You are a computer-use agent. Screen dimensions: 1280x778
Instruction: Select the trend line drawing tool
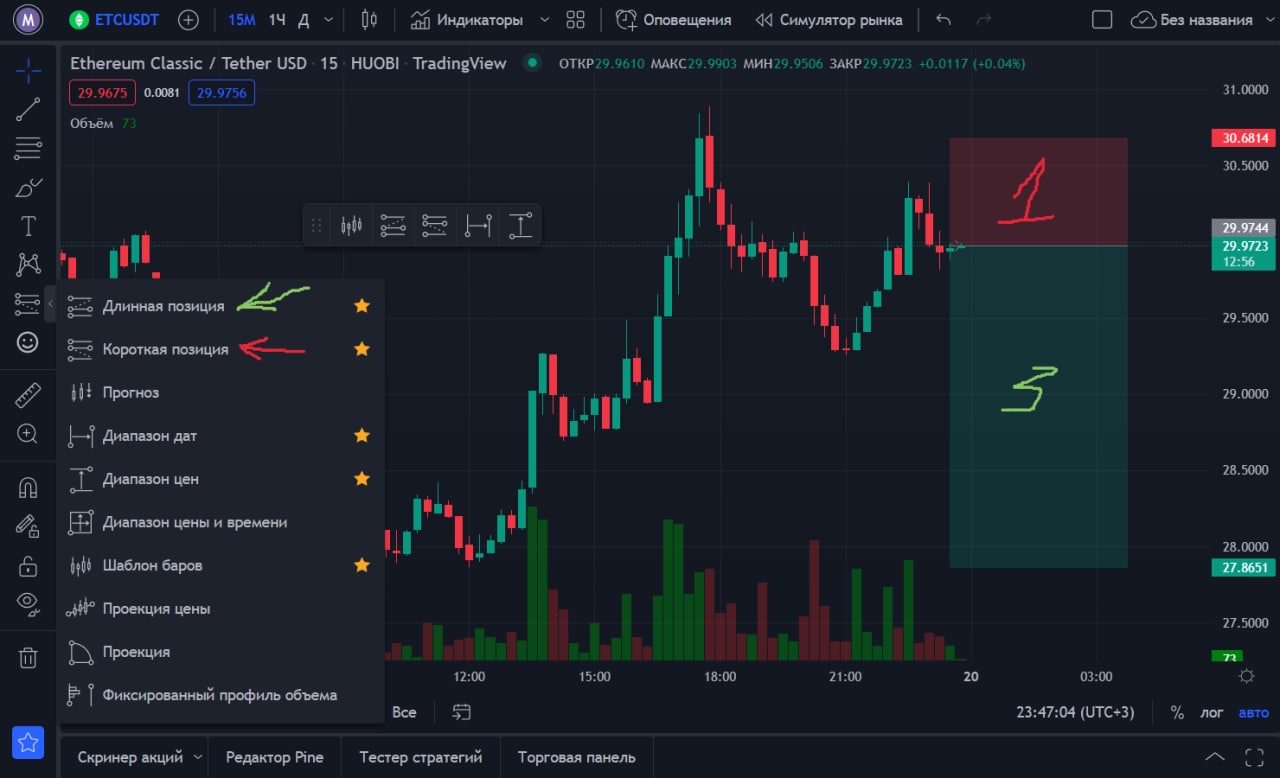(28, 109)
